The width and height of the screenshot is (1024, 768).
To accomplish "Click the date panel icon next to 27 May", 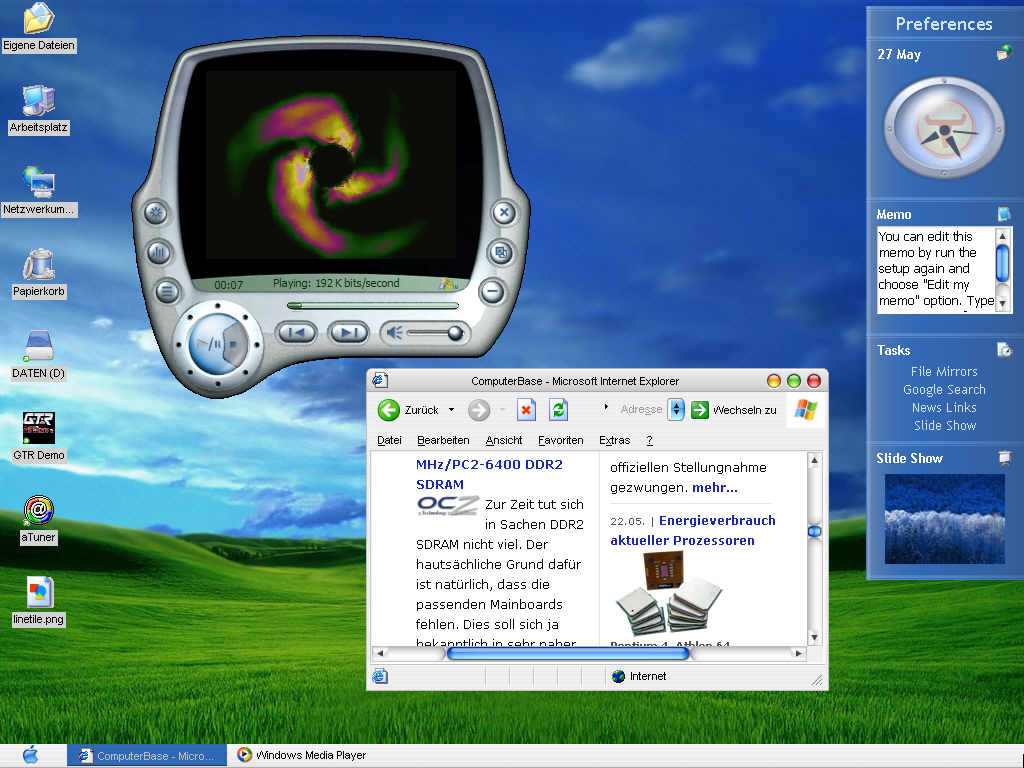I will 1004,53.
